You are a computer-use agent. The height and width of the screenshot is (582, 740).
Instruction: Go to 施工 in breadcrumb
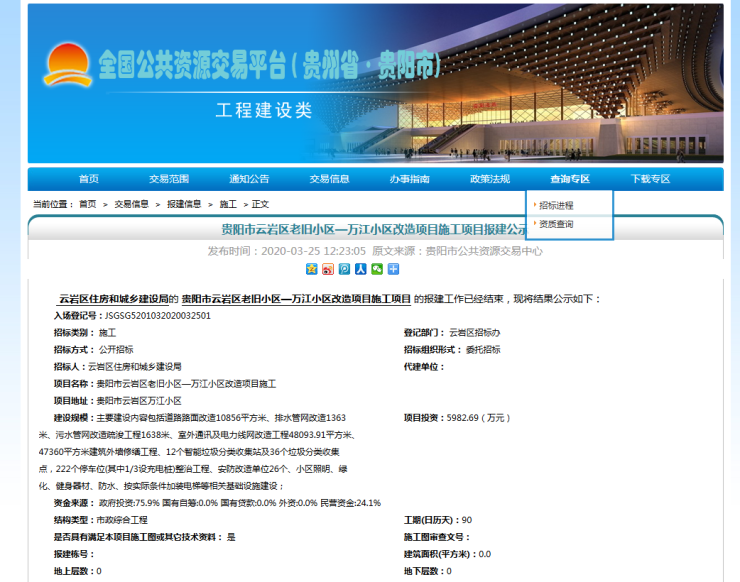[228, 204]
